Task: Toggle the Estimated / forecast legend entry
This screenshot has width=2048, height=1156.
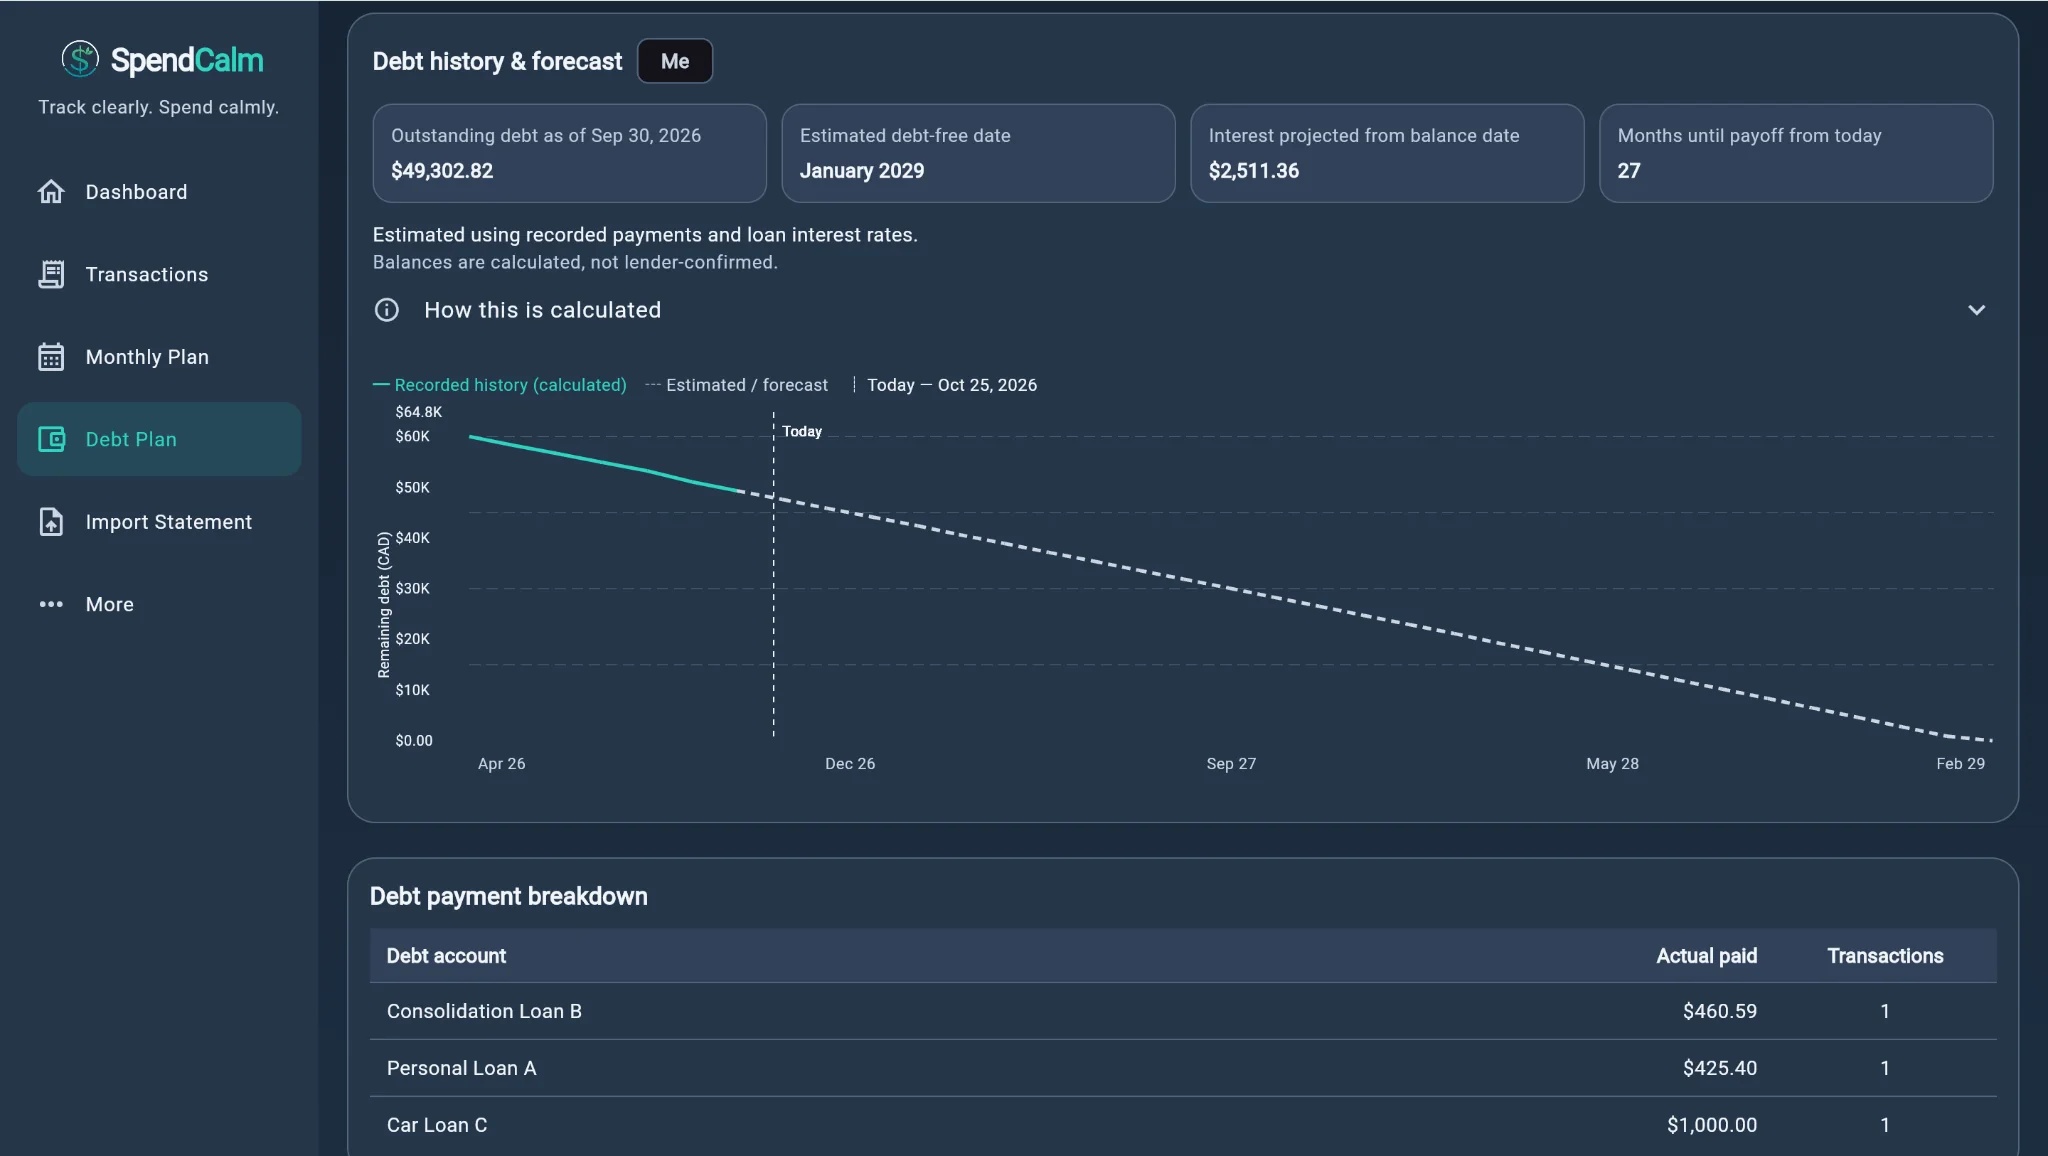Action: tap(737, 385)
